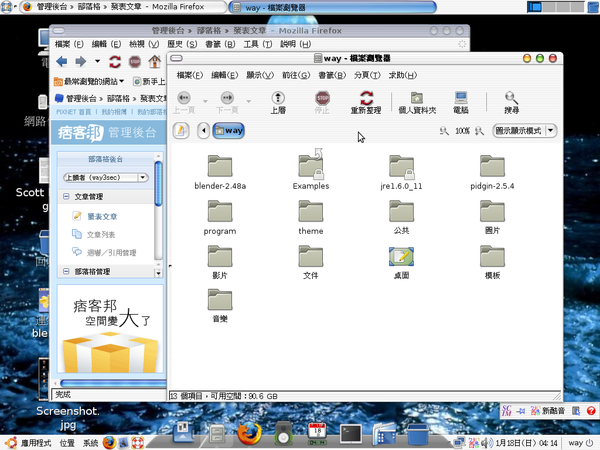Open the 上傳者 (way3sec) dropdown
The width and height of the screenshot is (600, 450).
[106, 178]
